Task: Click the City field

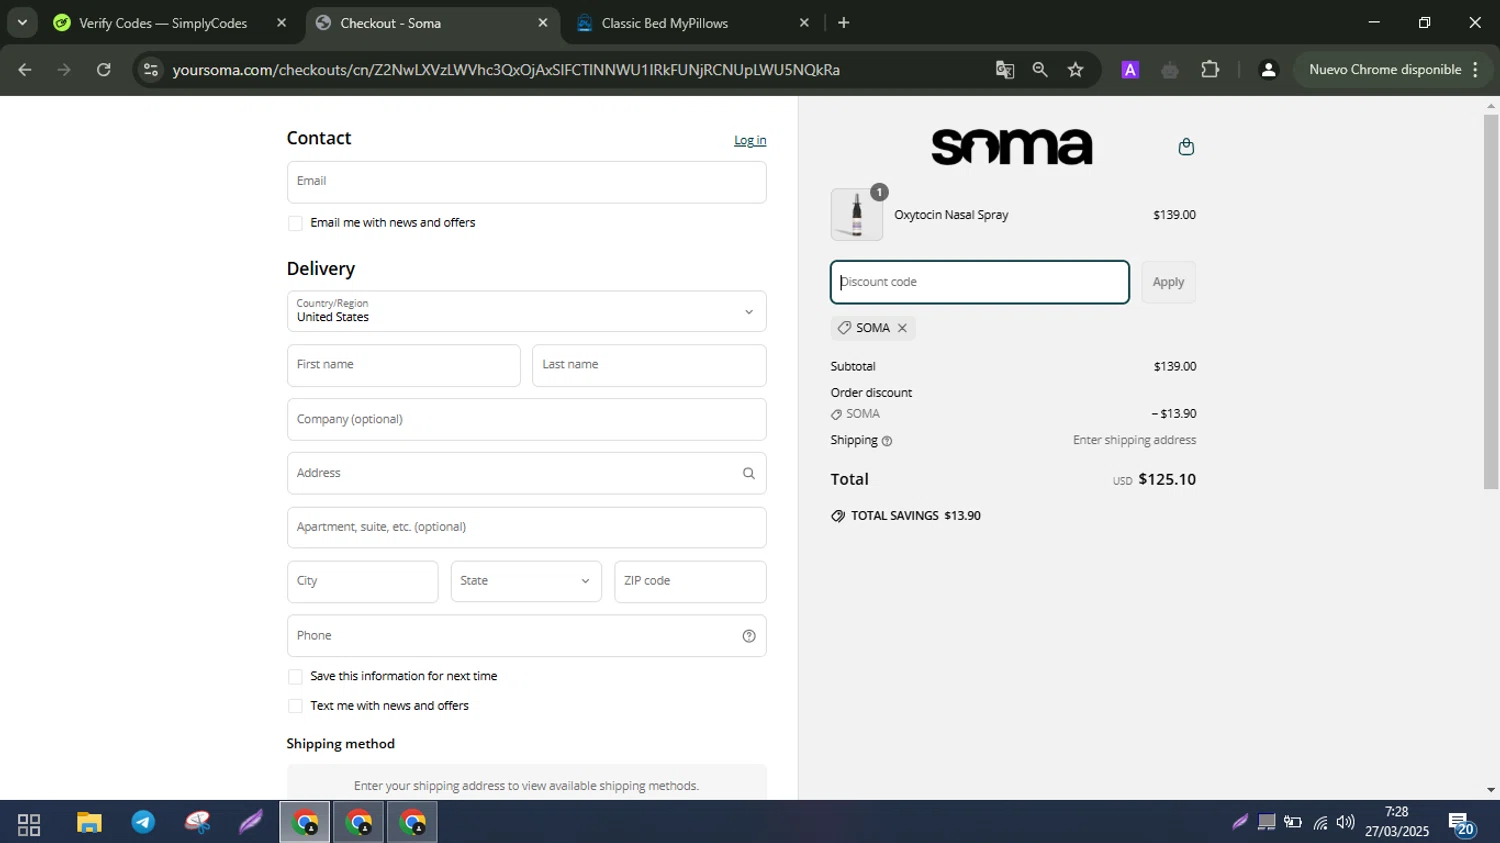Action: pyautogui.click(x=363, y=581)
